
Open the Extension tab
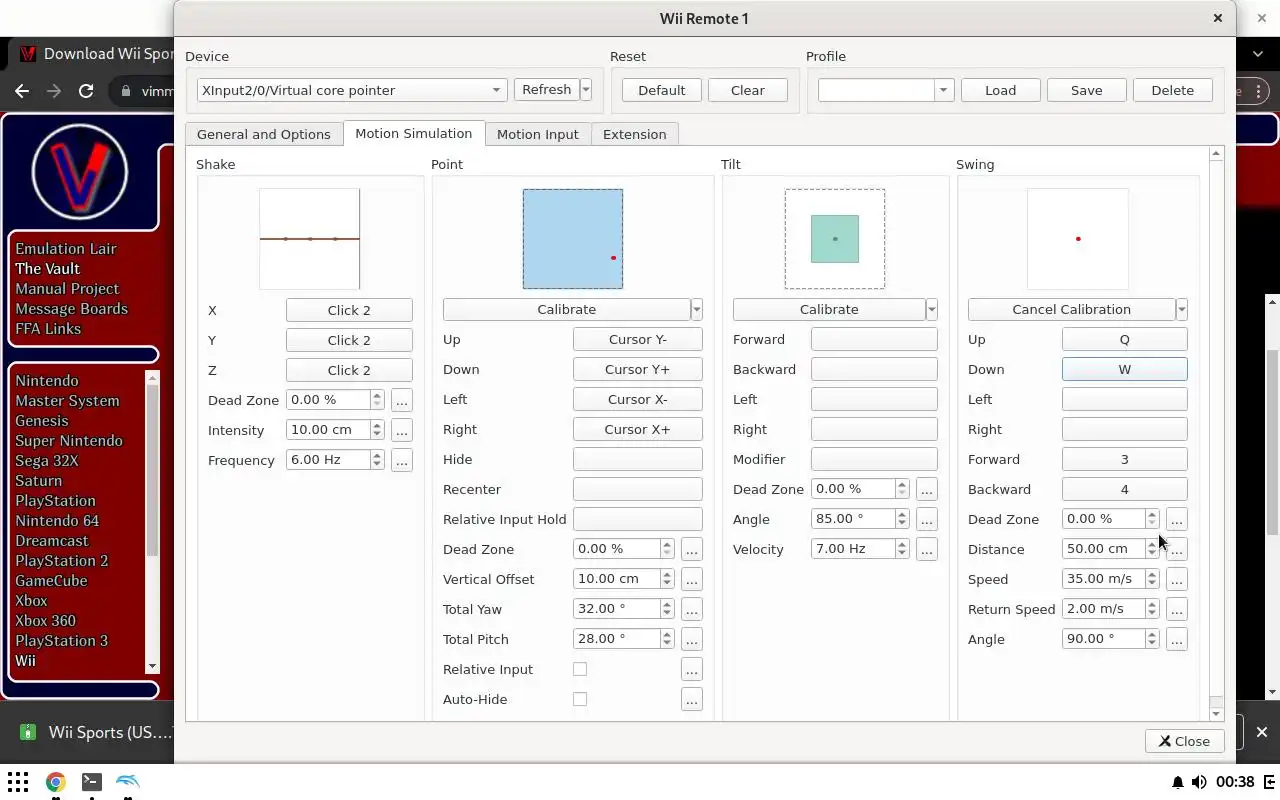(635, 134)
